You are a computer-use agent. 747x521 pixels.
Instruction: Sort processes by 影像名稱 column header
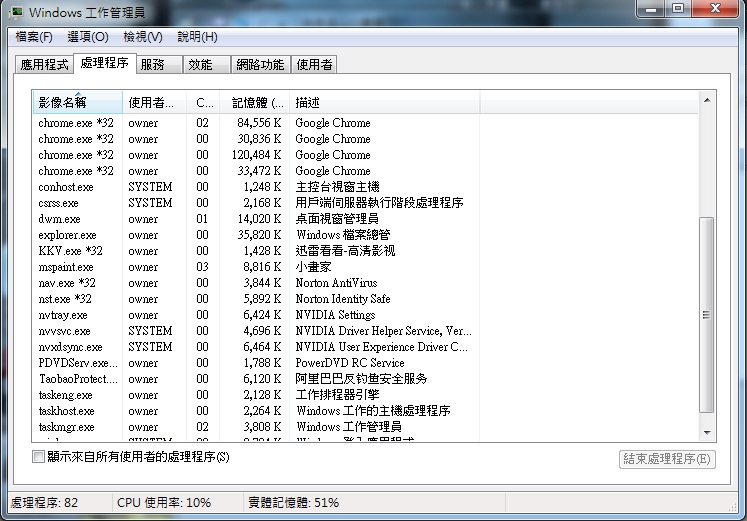pyautogui.click(x=78, y=102)
